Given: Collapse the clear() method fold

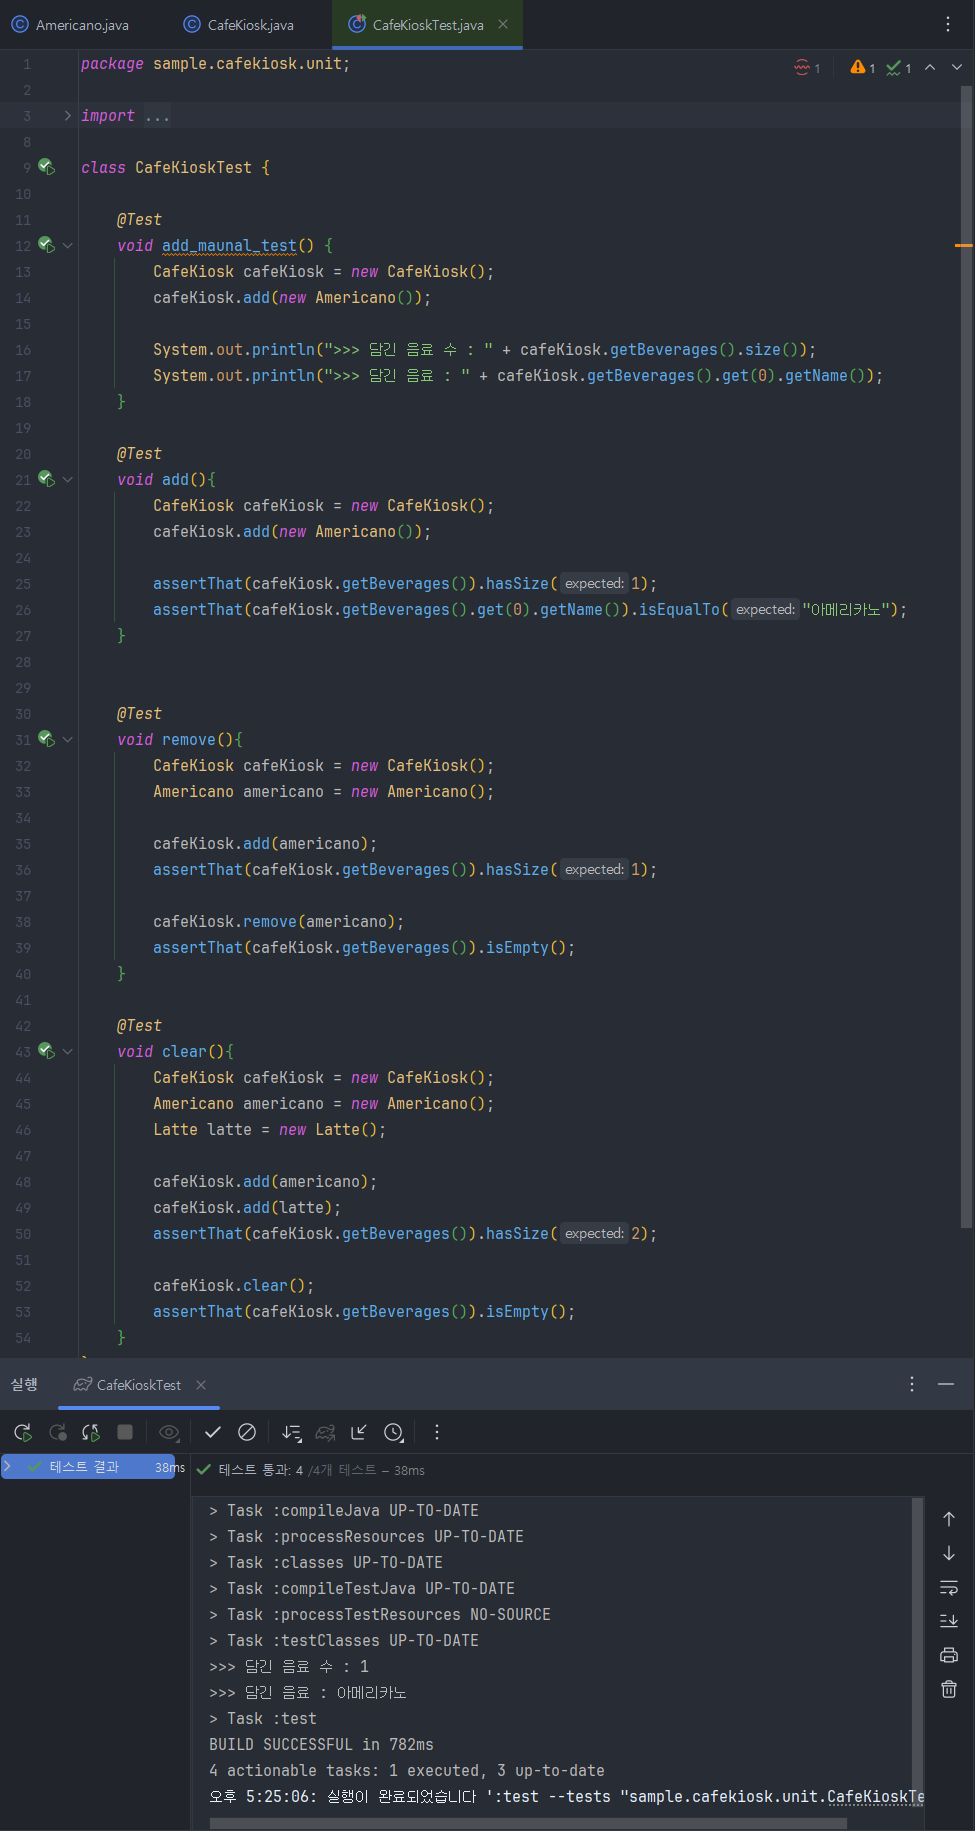Looking at the screenshot, I should 67,1051.
